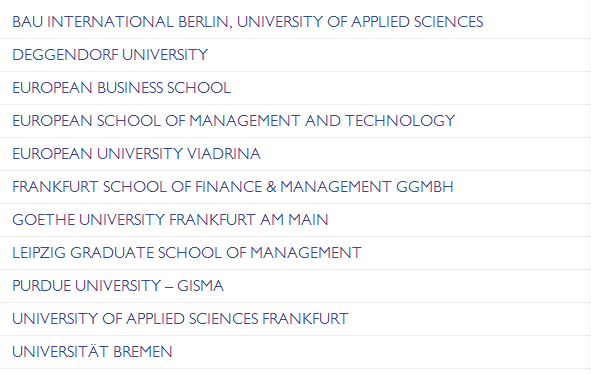The image size is (591, 375).
Task: Choose Leipzig Graduate School of Management
Action: click(187, 253)
